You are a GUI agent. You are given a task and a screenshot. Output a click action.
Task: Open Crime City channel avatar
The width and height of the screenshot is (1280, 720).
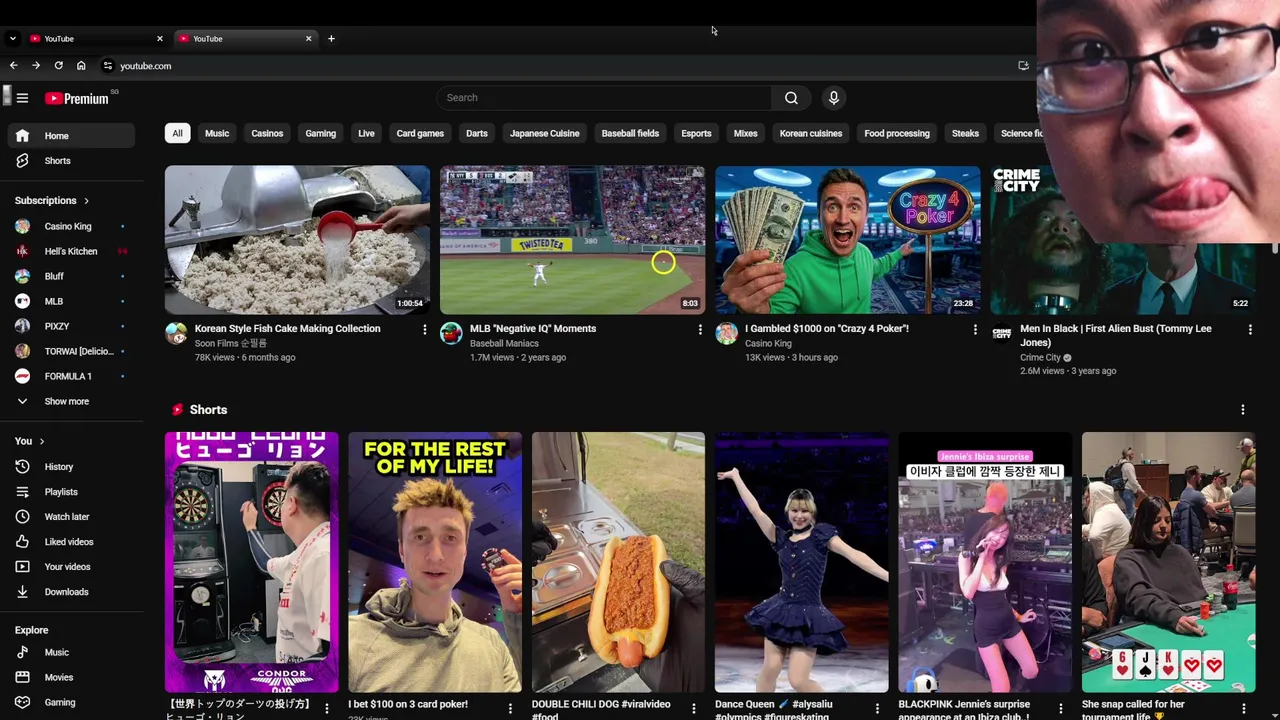coord(1001,333)
